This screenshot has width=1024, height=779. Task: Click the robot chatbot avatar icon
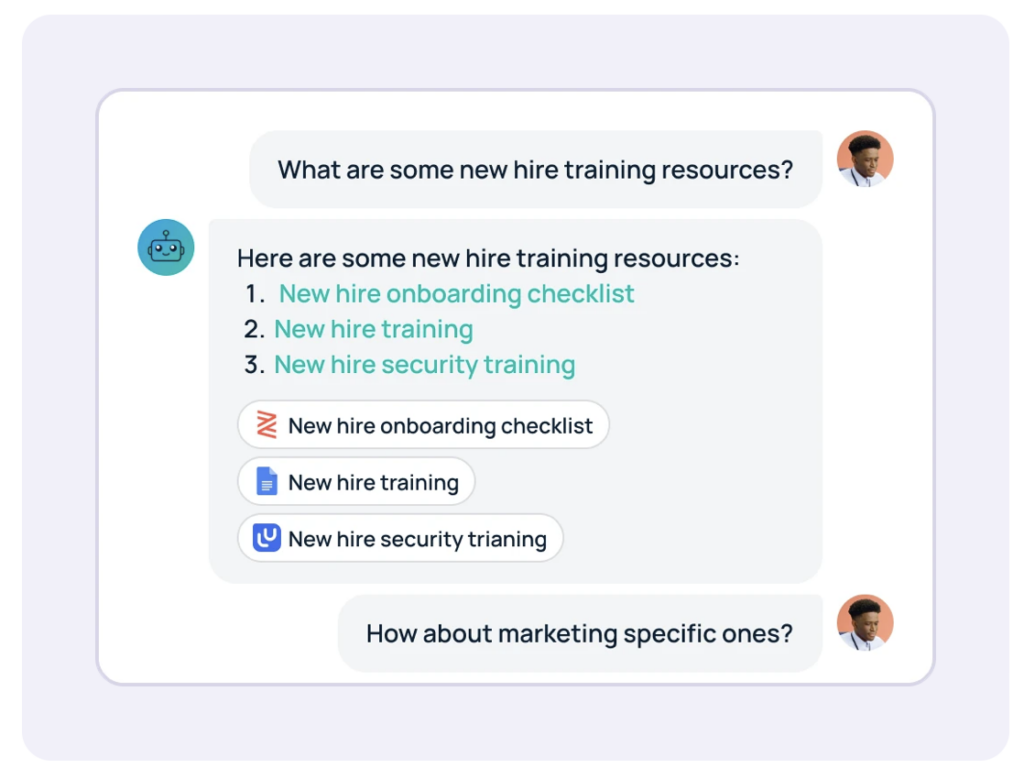coord(165,247)
